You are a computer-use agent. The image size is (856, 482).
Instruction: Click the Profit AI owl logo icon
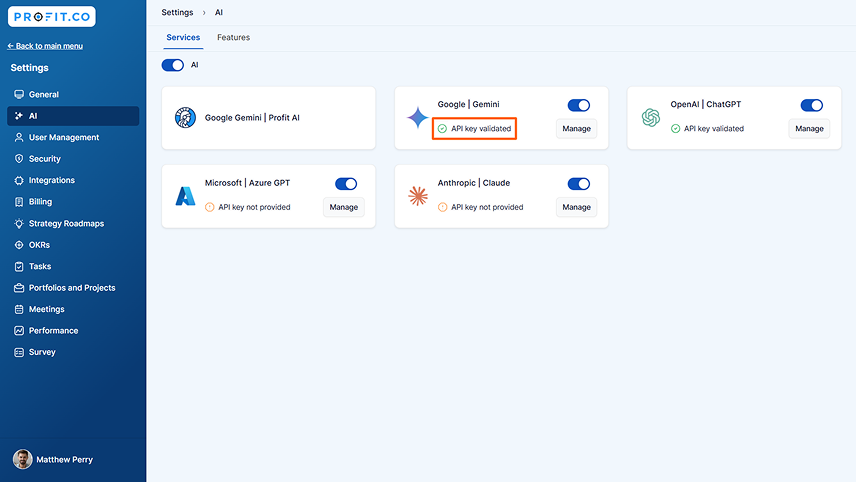(186, 118)
